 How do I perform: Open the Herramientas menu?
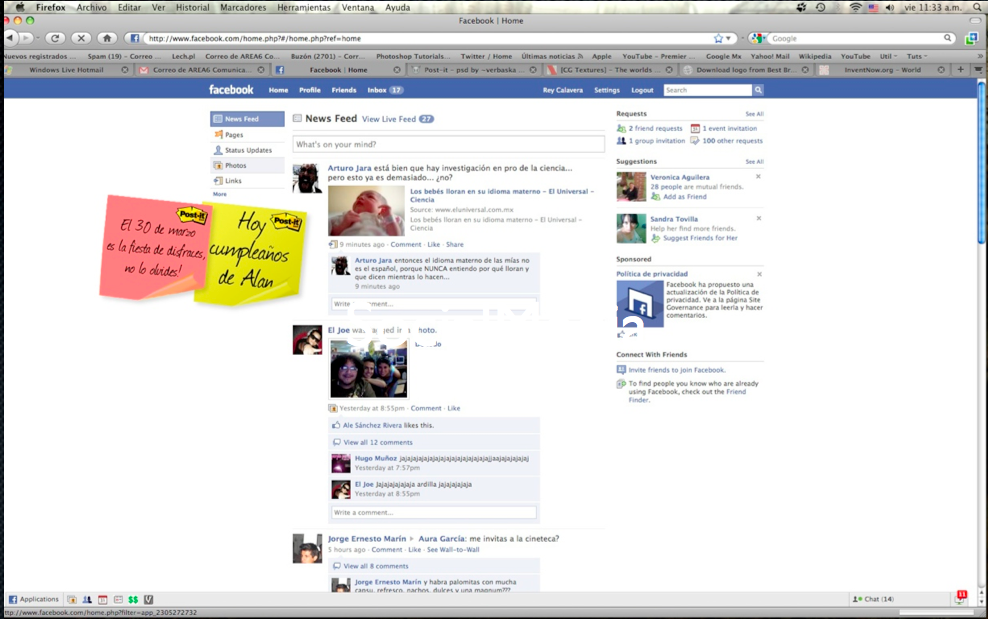pyautogui.click(x=304, y=8)
